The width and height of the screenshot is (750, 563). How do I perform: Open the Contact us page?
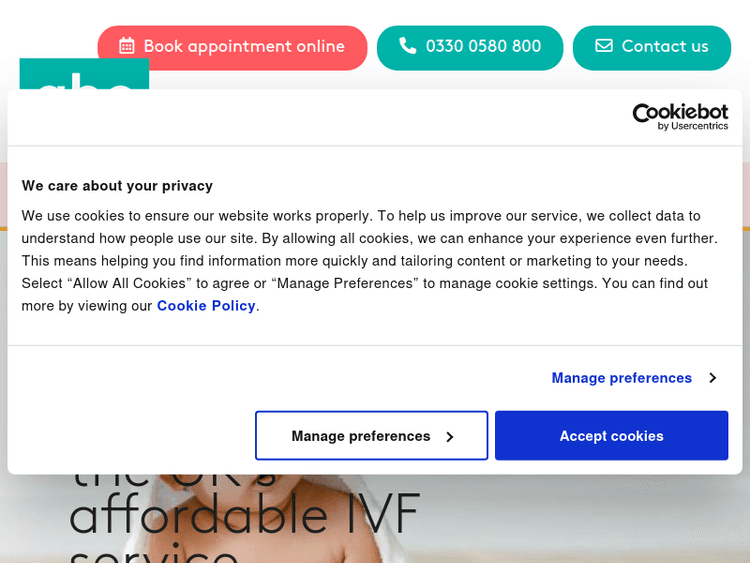[651, 48]
